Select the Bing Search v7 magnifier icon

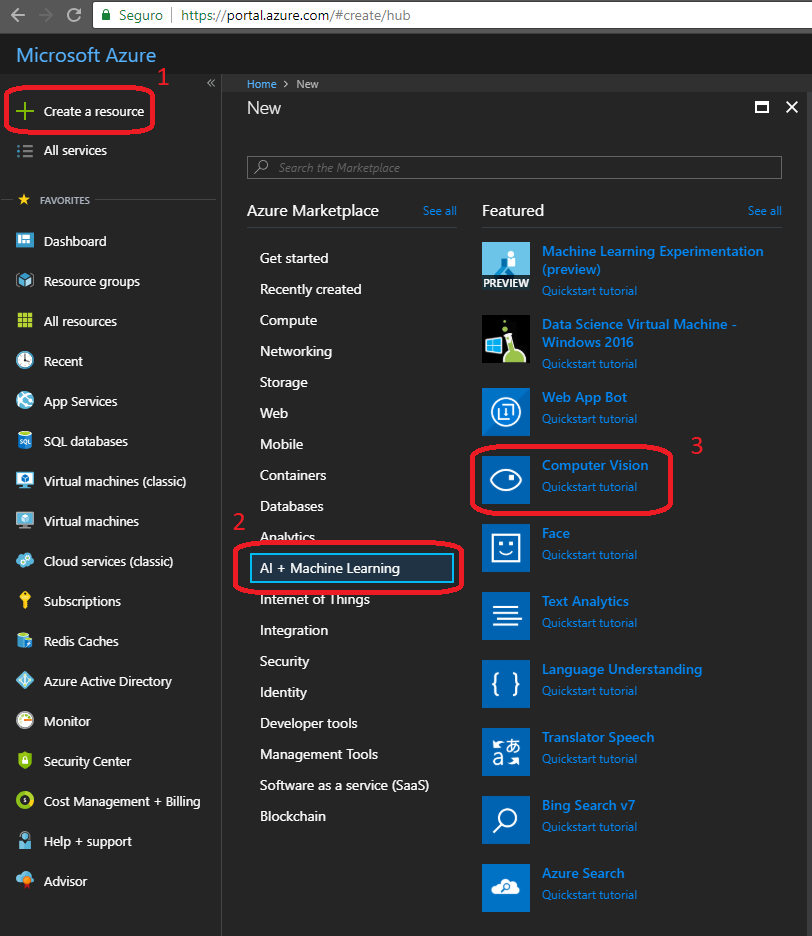point(505,820)
